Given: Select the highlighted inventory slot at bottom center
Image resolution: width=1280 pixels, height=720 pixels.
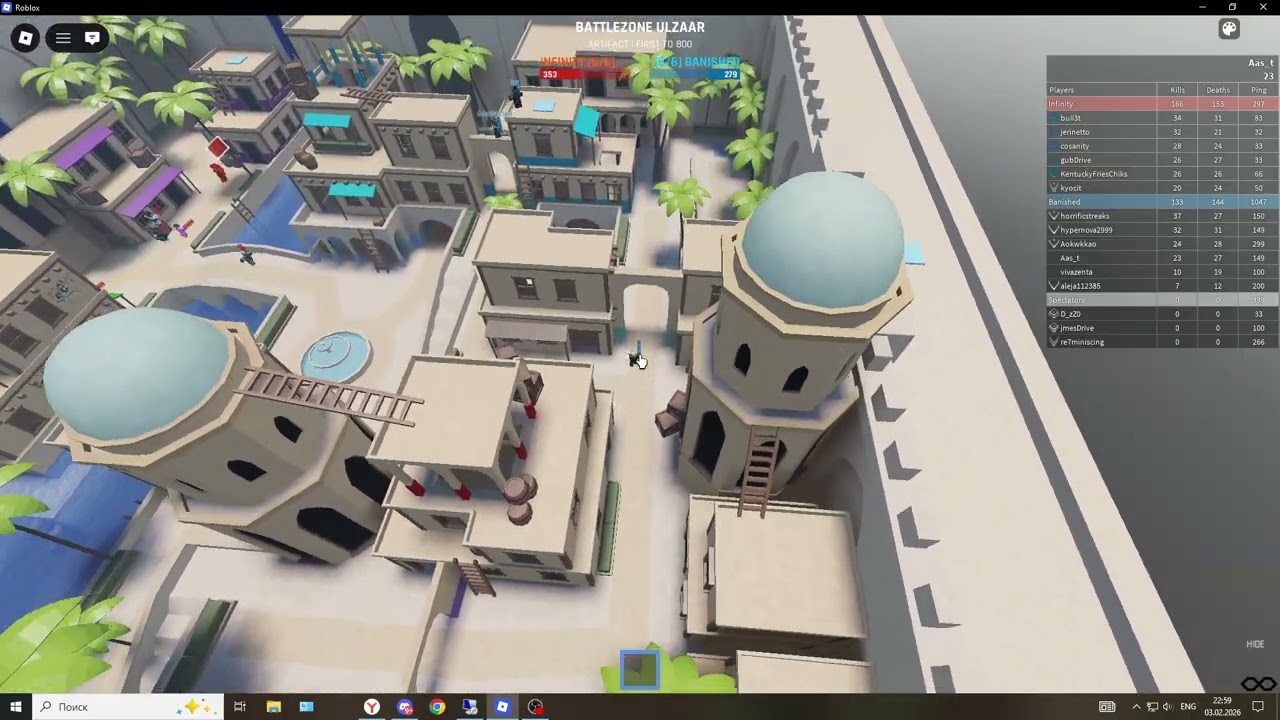Looking at the screenshot, I should pos(640,670).
